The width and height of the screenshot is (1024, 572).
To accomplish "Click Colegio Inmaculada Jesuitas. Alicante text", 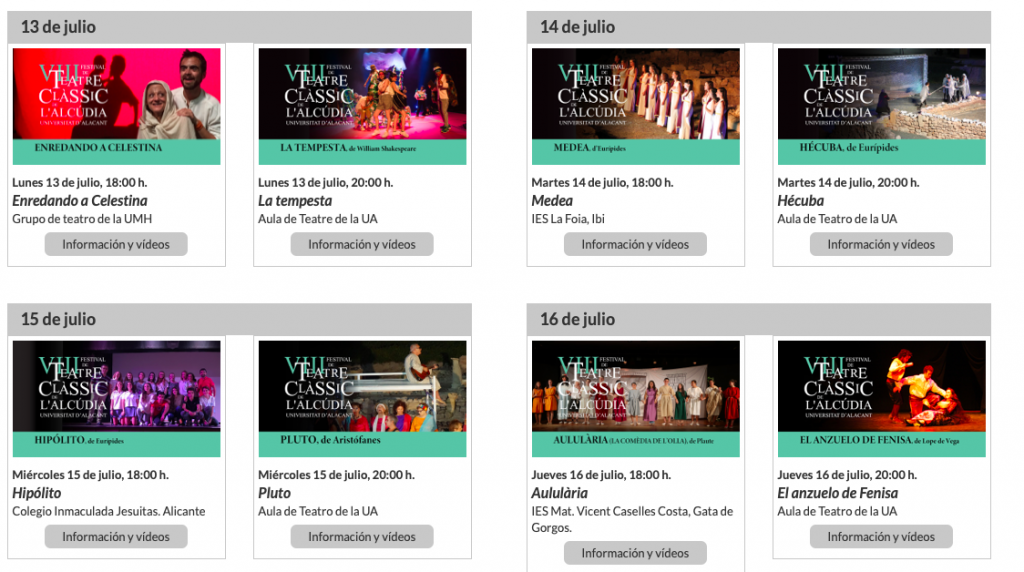I will [x=108, y=511].
